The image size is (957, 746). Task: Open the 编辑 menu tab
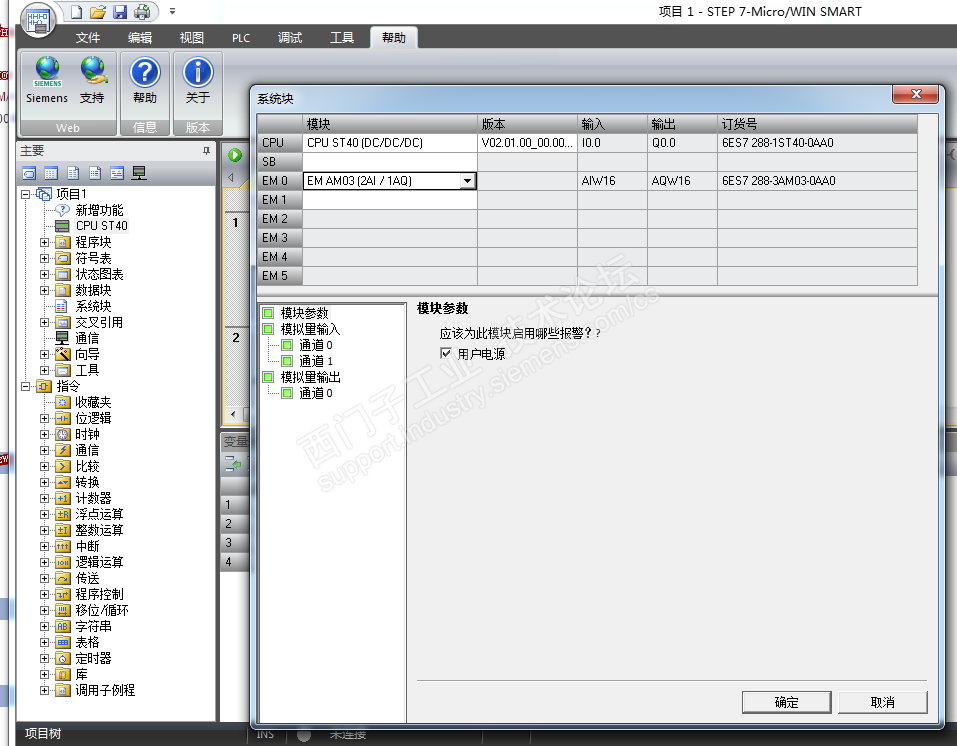coord(140,38)
